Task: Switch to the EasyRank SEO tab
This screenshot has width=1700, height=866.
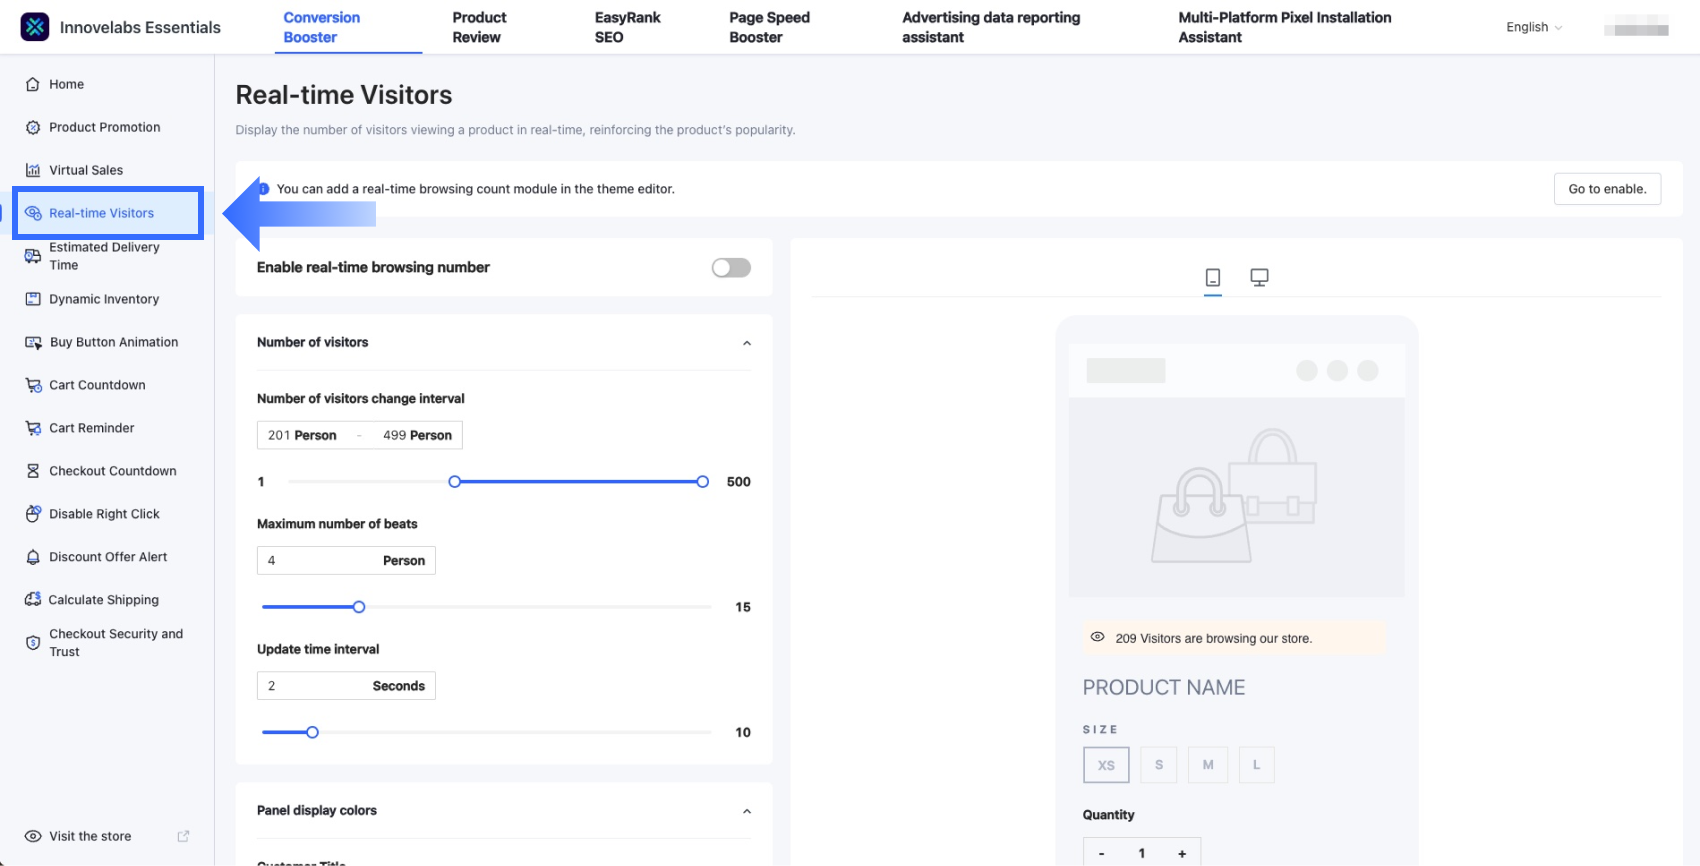Action: point(627,27)
